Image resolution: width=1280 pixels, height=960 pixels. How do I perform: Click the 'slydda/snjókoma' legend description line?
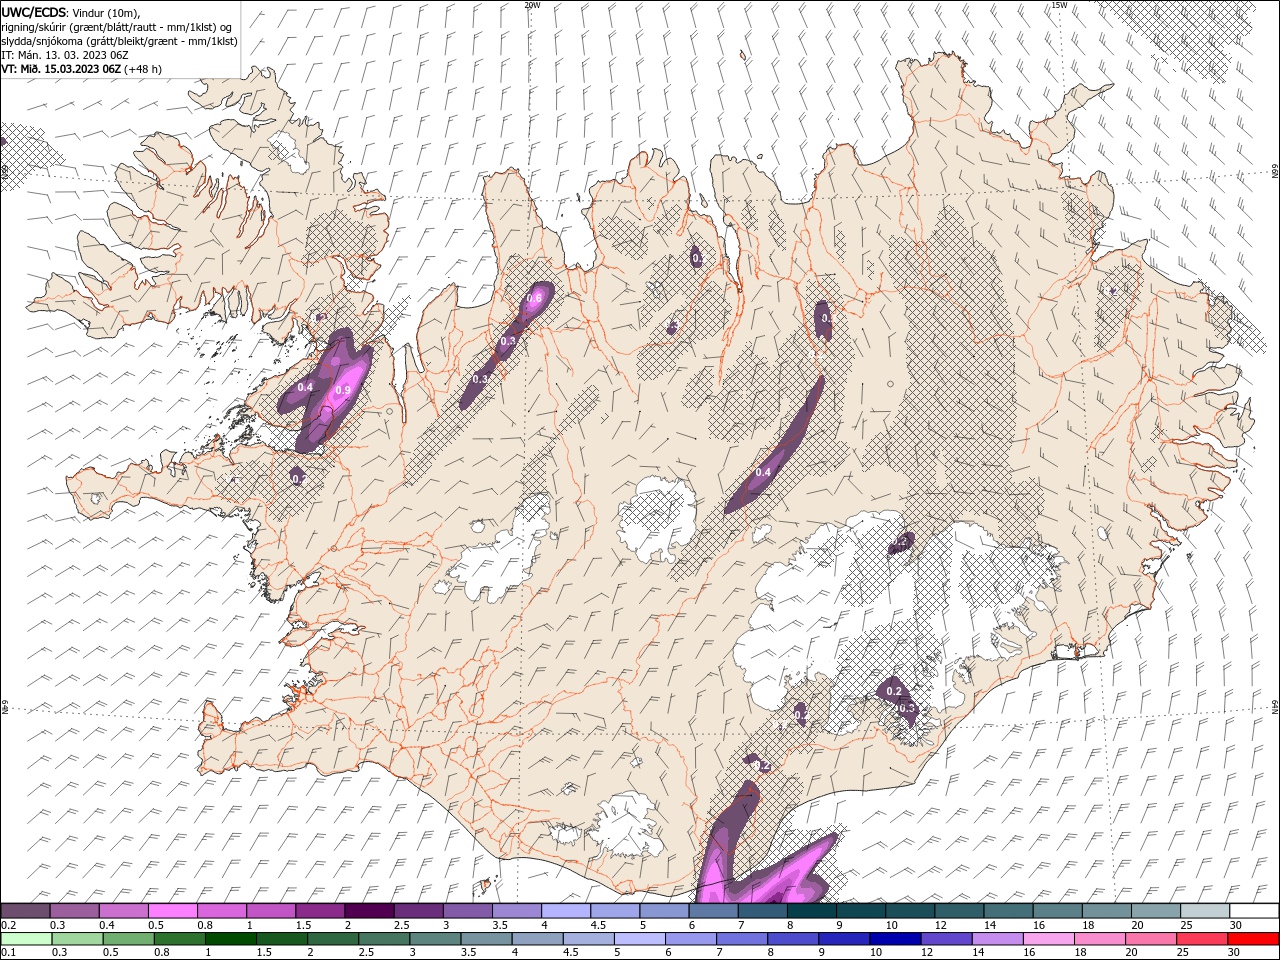[x=119, y=41]
